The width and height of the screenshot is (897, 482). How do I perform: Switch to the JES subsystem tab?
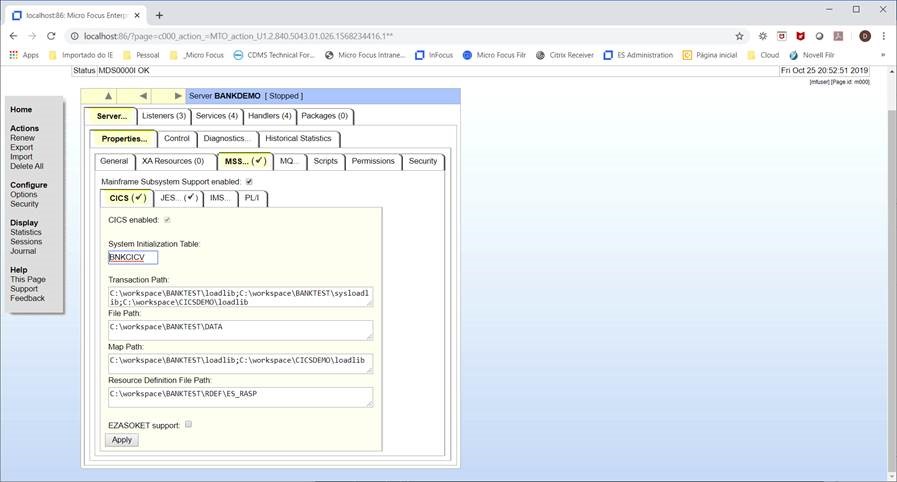pyautogui.click(x=178, y=198)
